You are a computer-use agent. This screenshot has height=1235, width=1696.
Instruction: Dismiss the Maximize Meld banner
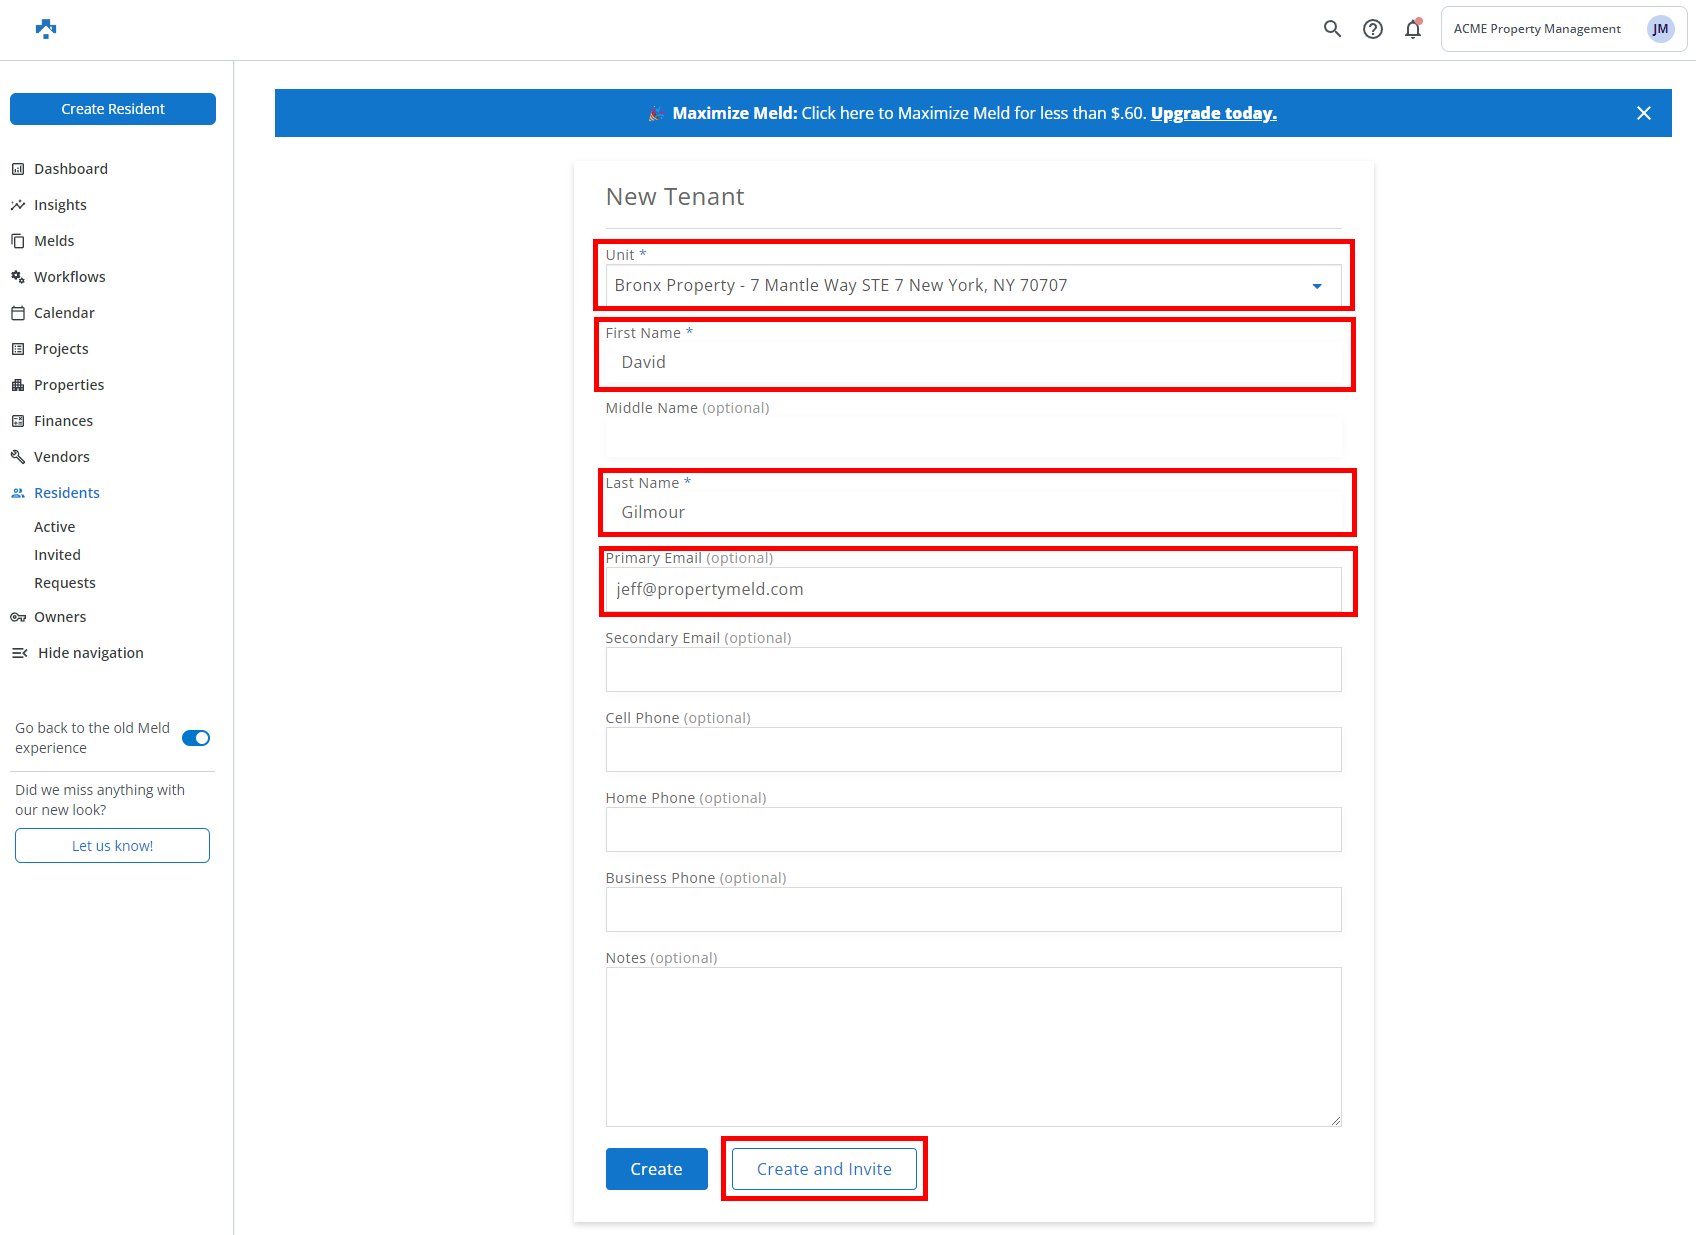[1643, 113]
